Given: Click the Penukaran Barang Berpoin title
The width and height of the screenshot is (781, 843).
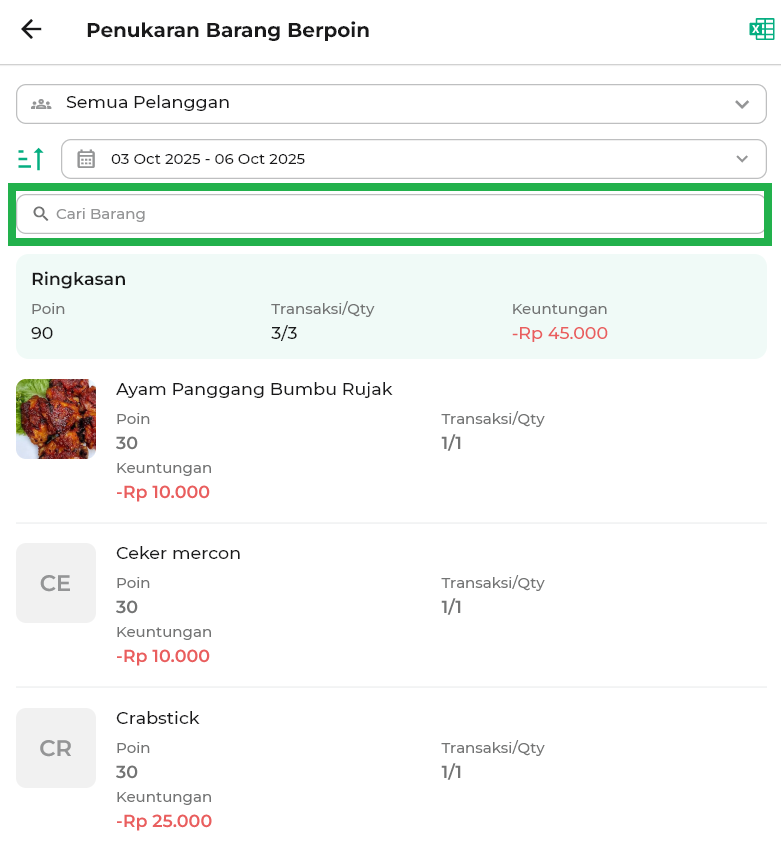Looking at the screenshot, I should tap(228, 30).
